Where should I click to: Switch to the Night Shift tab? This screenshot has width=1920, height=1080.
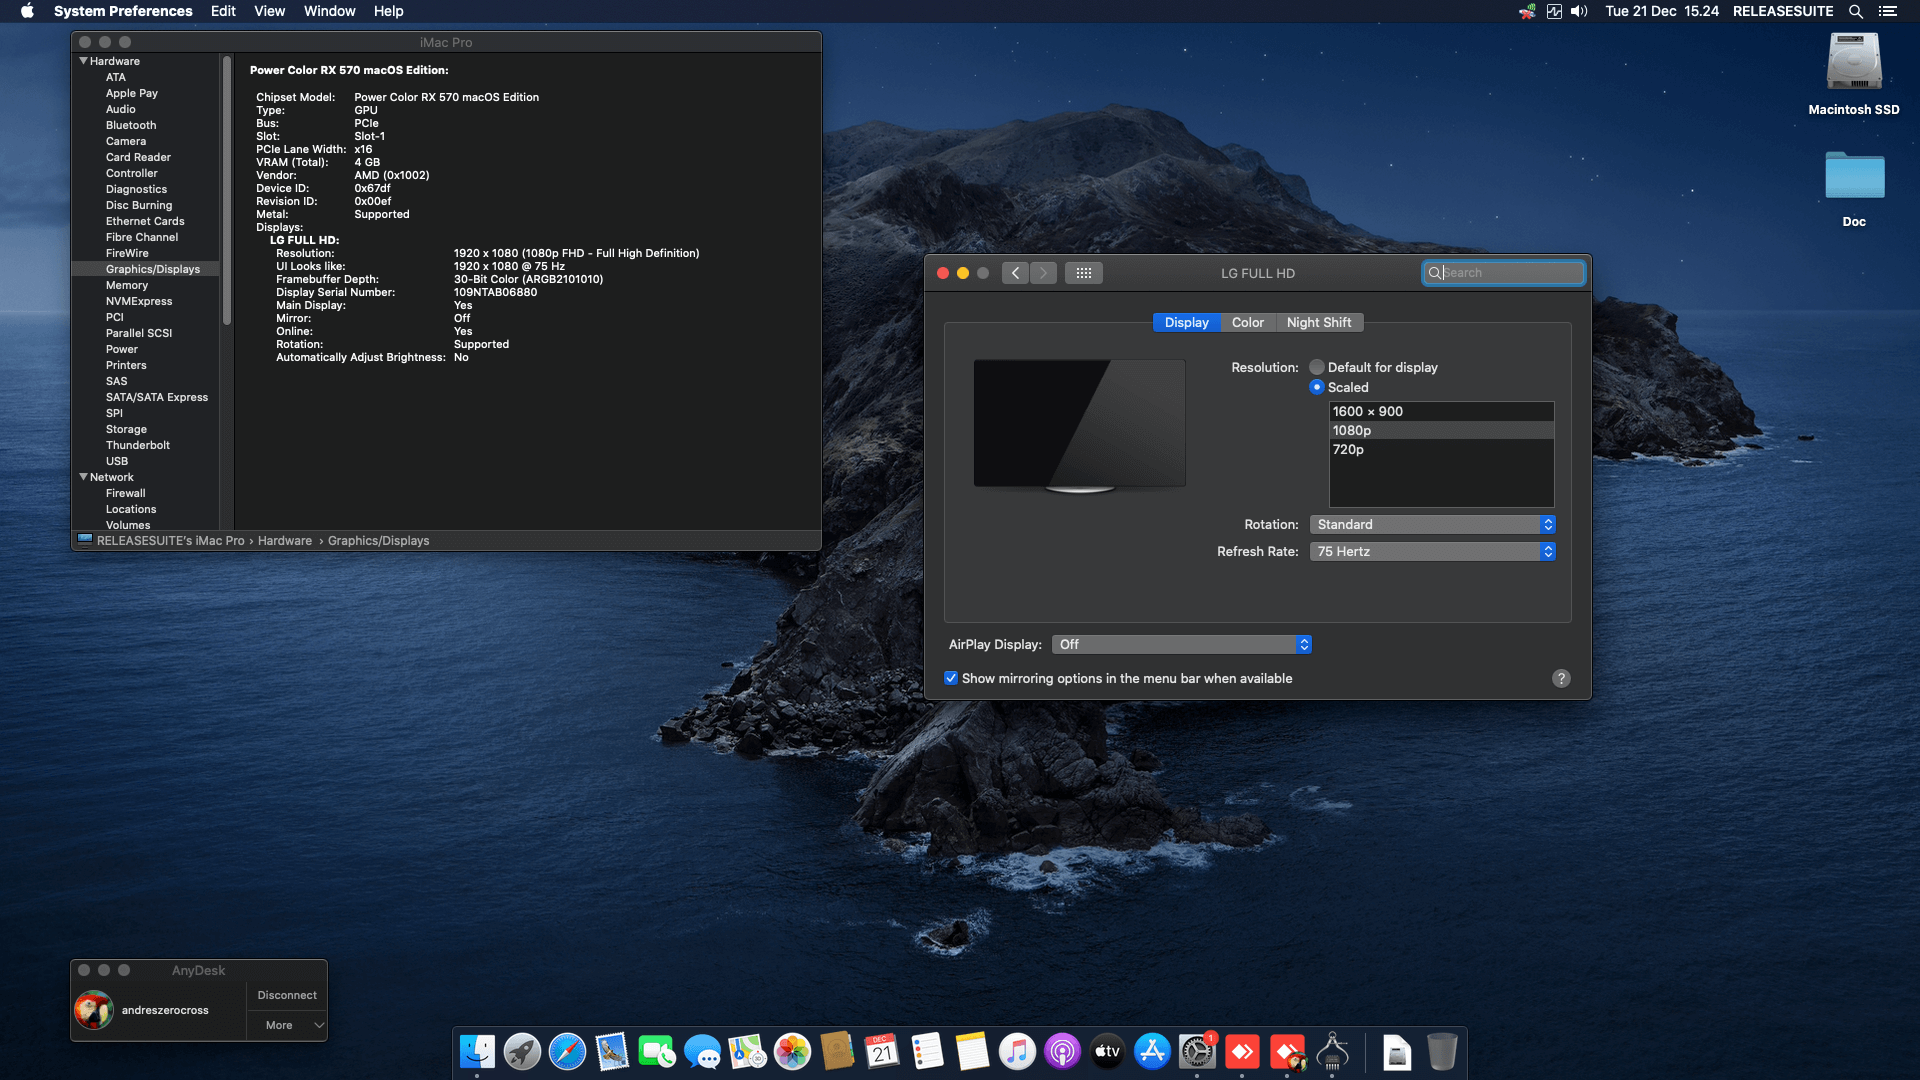coord(1319,322)
